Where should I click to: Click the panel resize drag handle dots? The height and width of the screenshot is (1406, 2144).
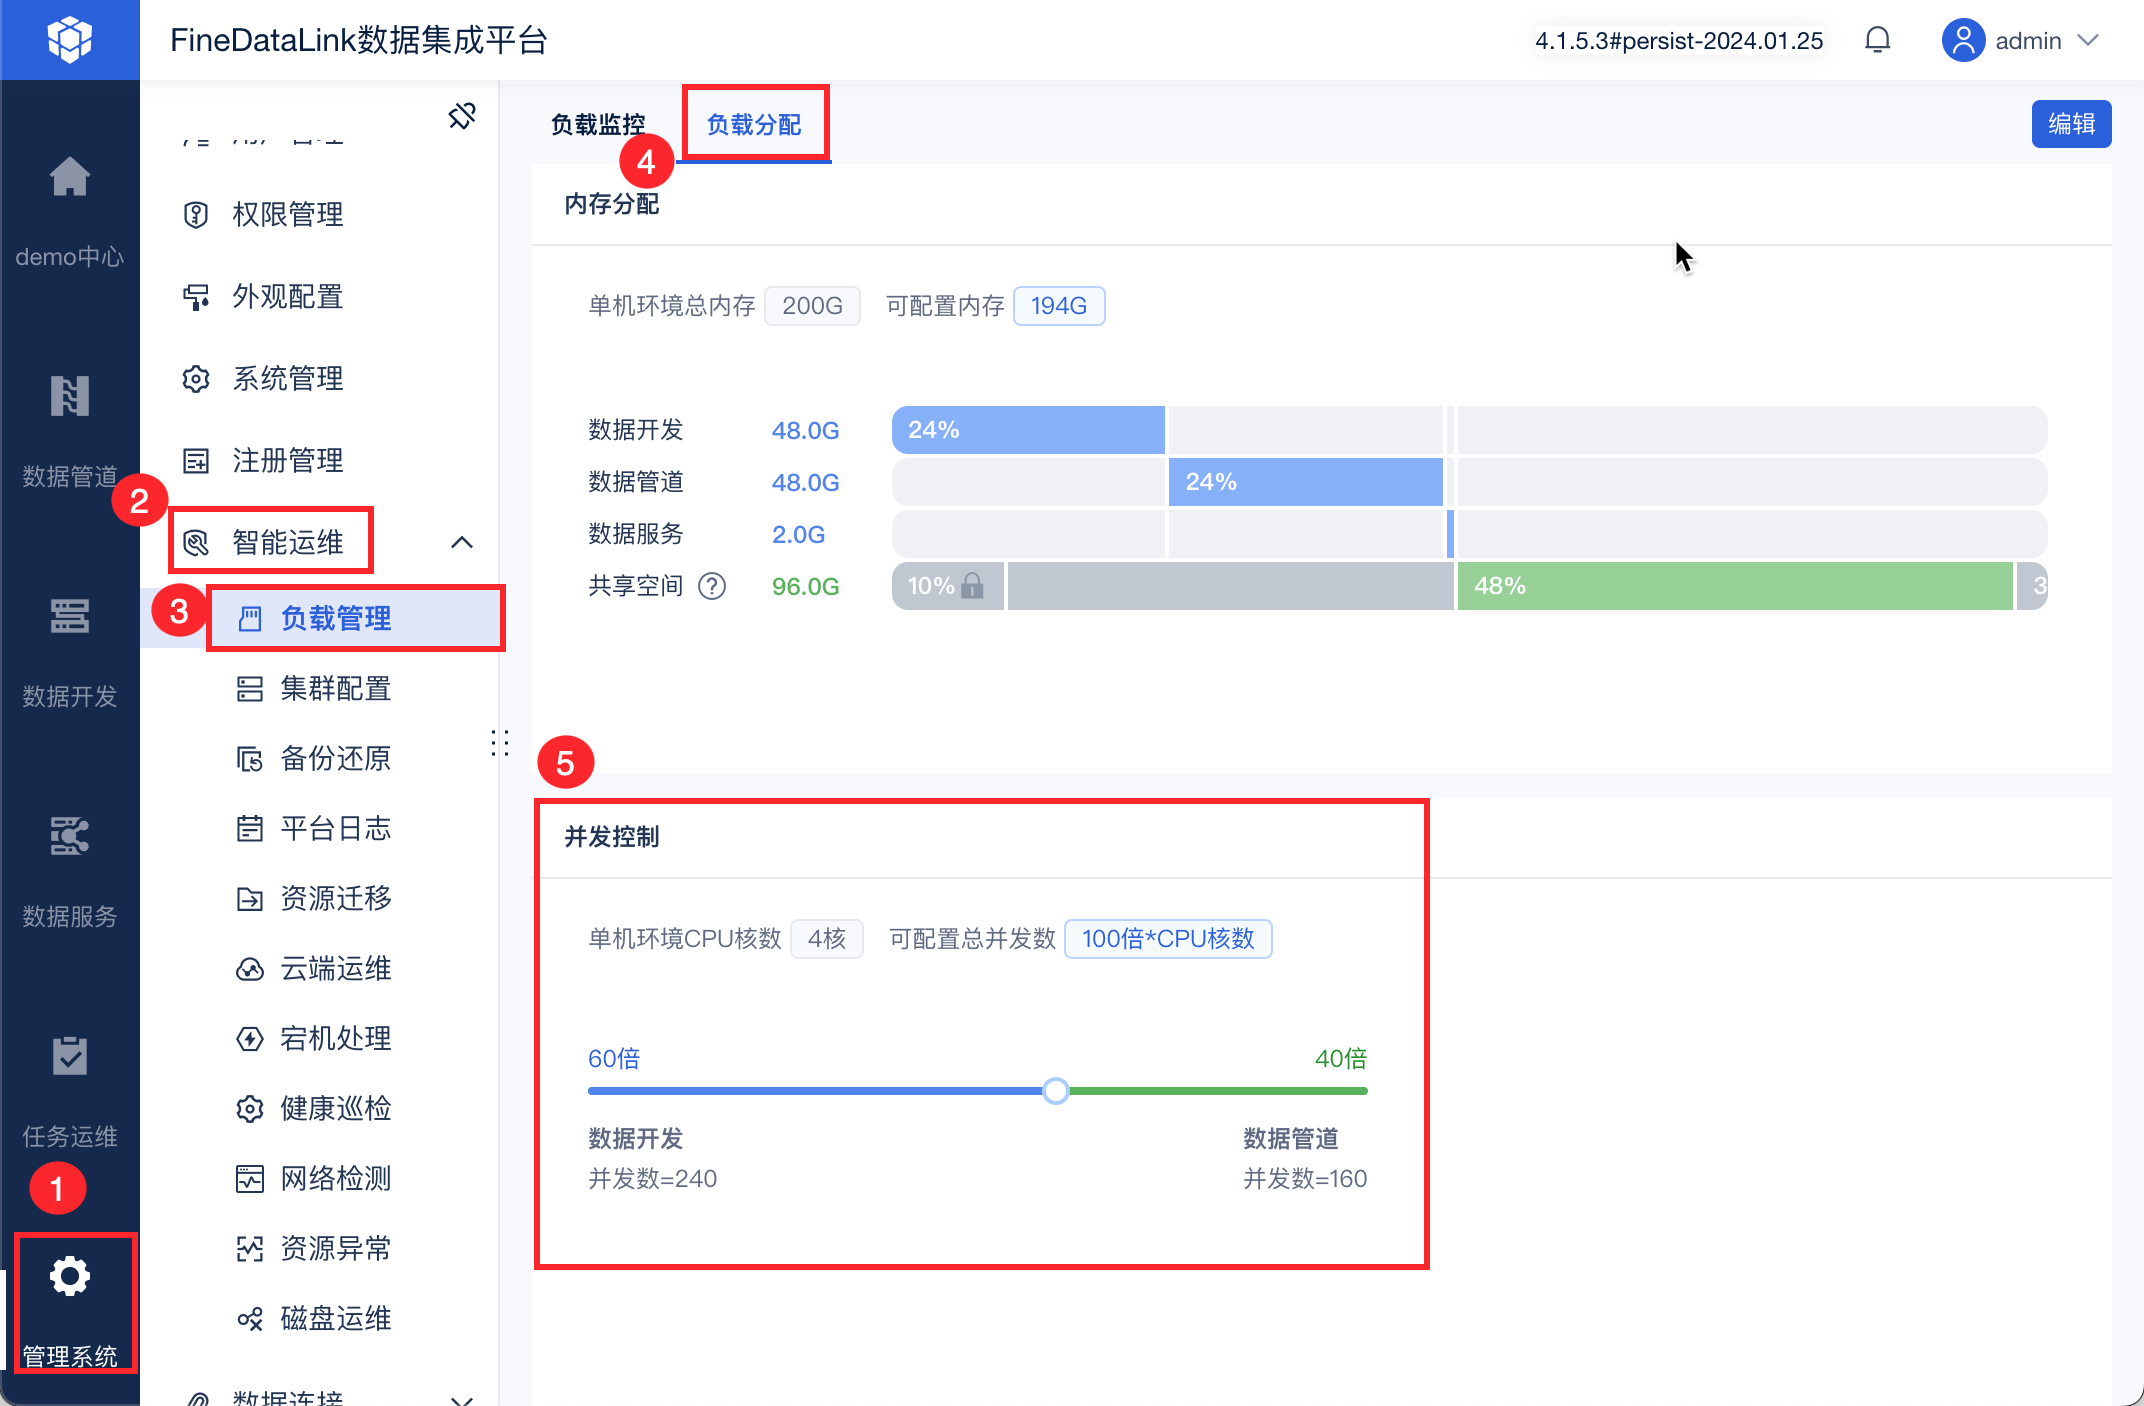pos(501,743)
